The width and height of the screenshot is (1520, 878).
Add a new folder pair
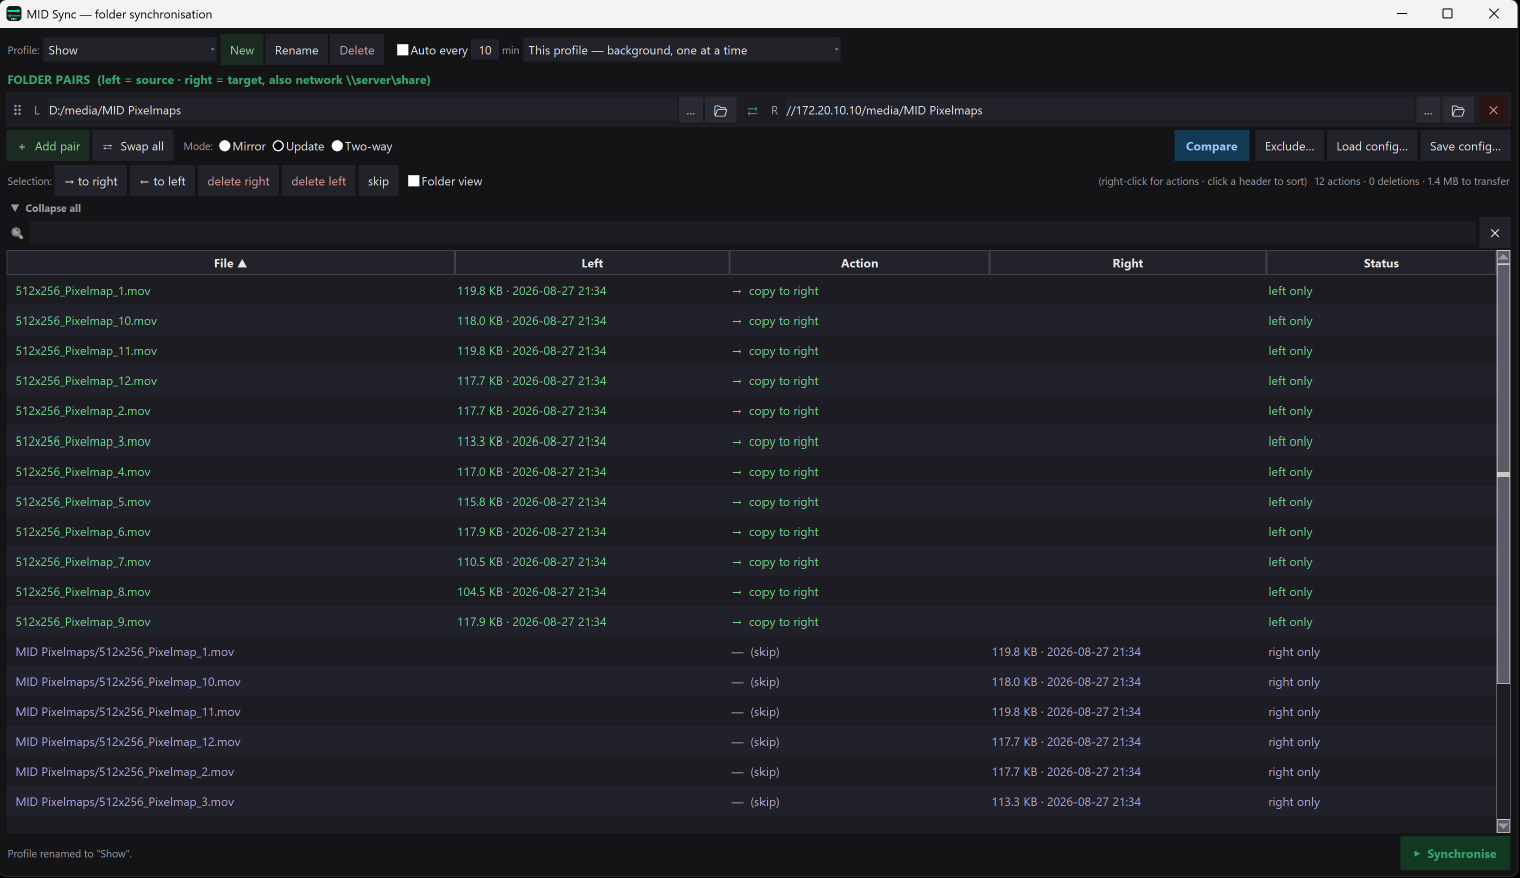pyautogui.click(x=49, y=146)
